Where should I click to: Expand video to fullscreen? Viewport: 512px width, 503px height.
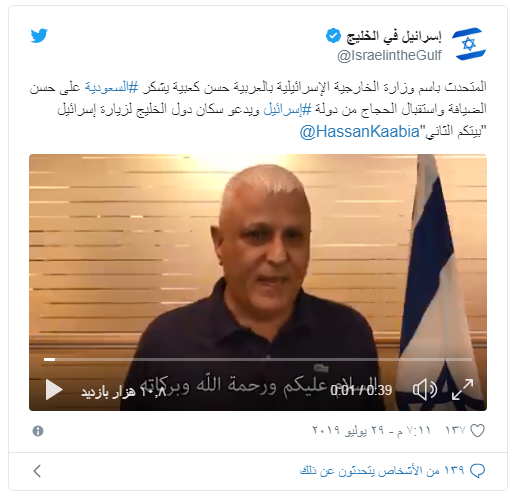tap(462, 389)
